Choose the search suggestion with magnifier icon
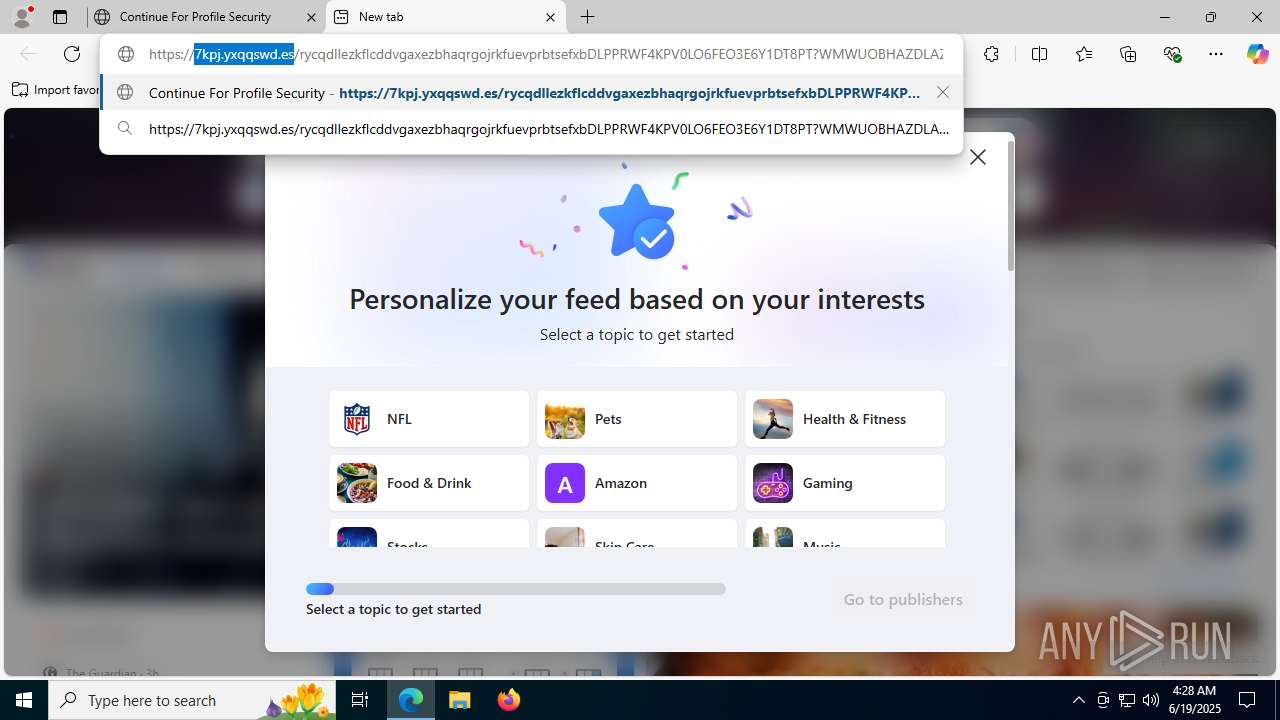 coord(531,129)
